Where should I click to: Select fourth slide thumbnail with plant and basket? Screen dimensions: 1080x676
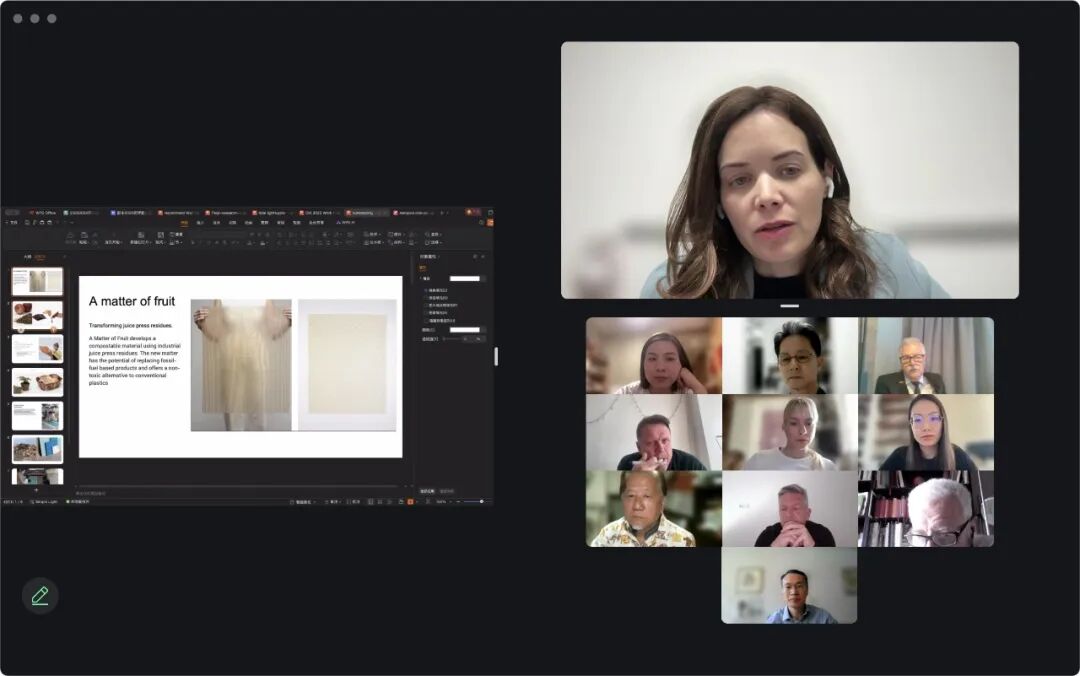tap(37, 382)
